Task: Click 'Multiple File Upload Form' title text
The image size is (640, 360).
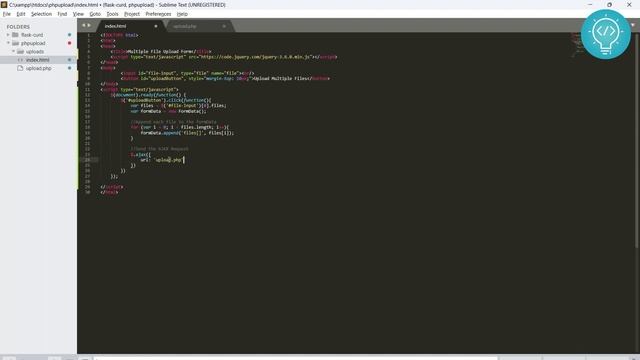Action: [x=161, y=51]
